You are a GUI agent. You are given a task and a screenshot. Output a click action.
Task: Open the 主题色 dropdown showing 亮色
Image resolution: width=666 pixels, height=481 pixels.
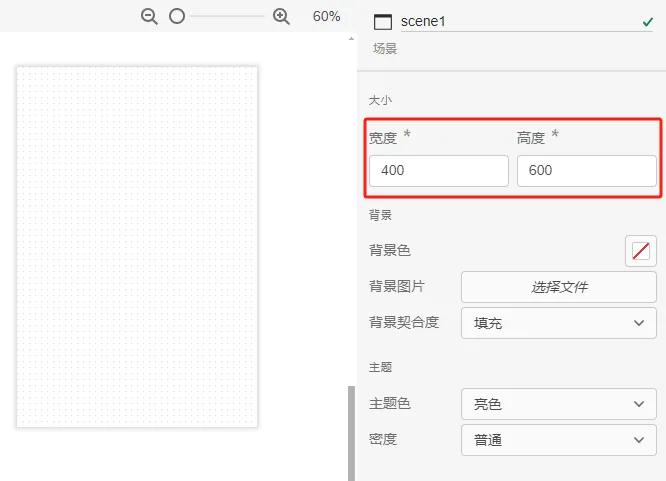(559, 404)
